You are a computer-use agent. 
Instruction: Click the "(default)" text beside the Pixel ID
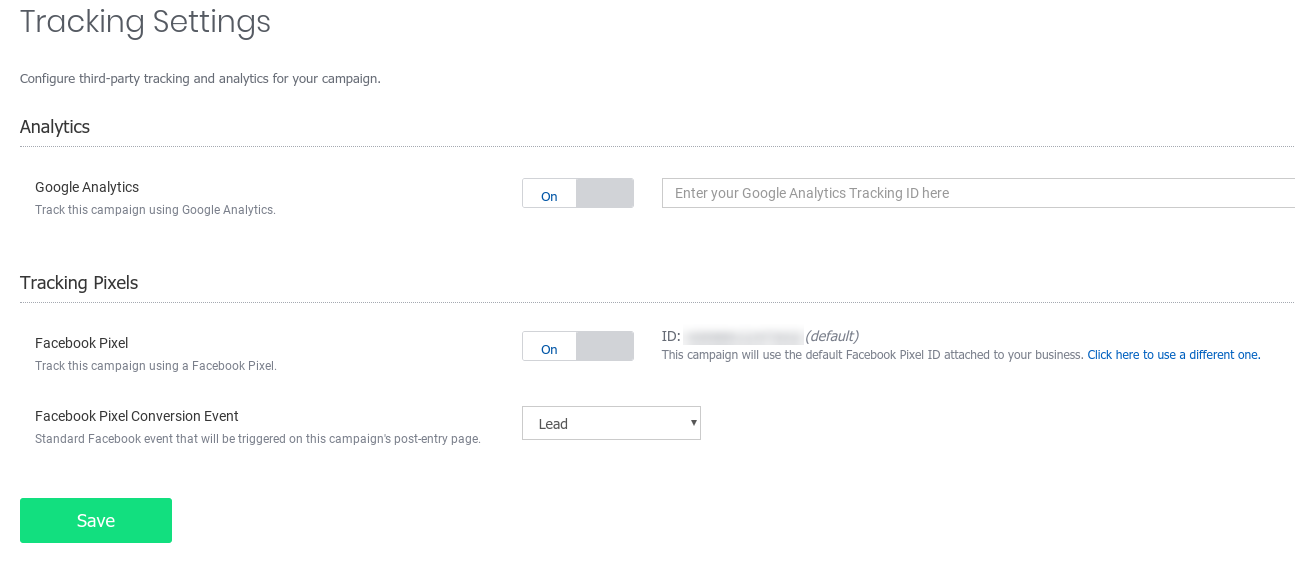pos(832,336)
